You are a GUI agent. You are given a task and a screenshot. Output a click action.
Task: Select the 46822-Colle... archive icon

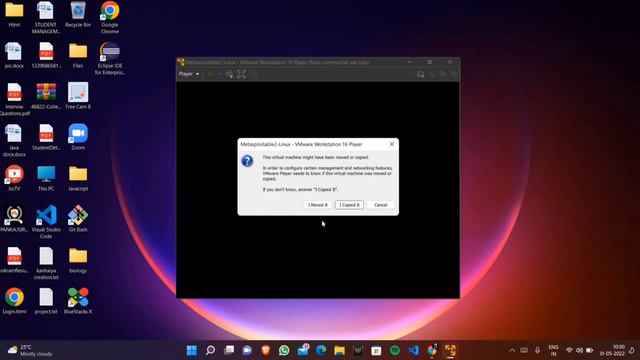point(46,96)
